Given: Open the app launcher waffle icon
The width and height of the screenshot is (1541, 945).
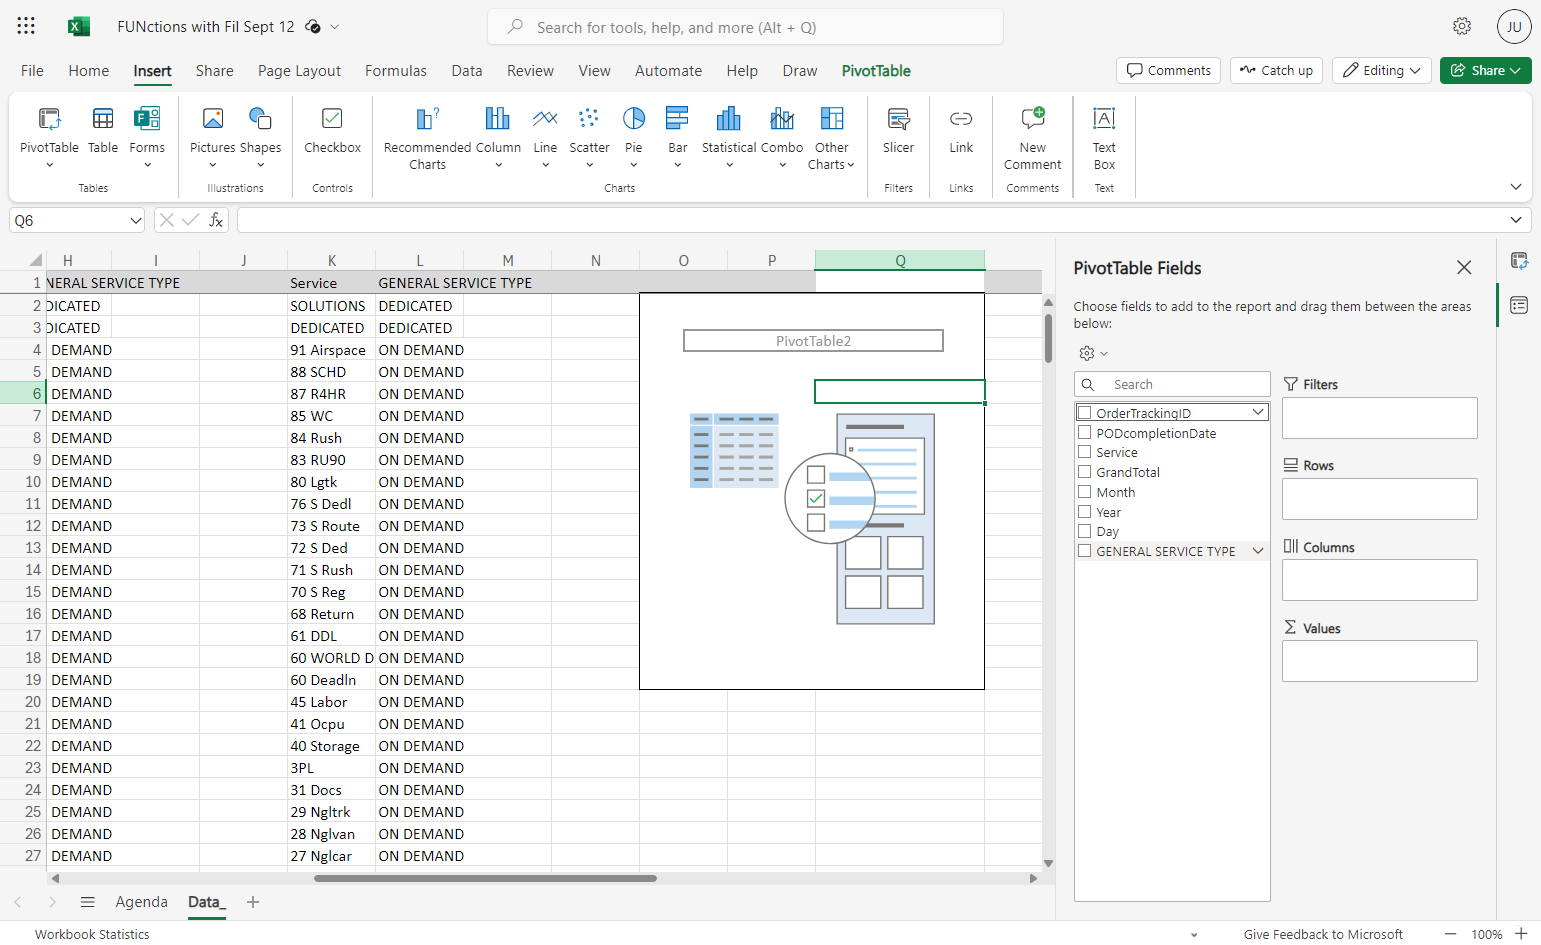Looking at the screenshot, I should click(x=26, y=26).
